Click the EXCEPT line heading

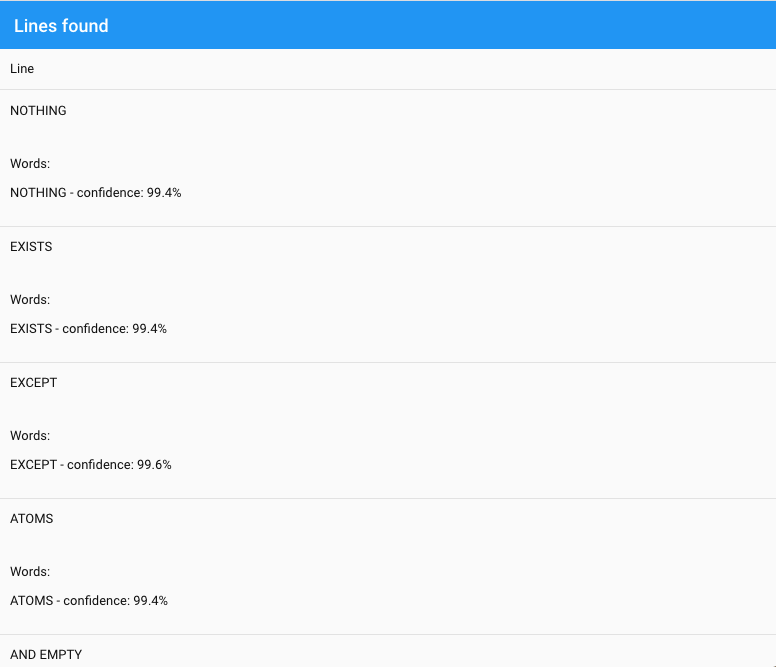tap(33, 383)
